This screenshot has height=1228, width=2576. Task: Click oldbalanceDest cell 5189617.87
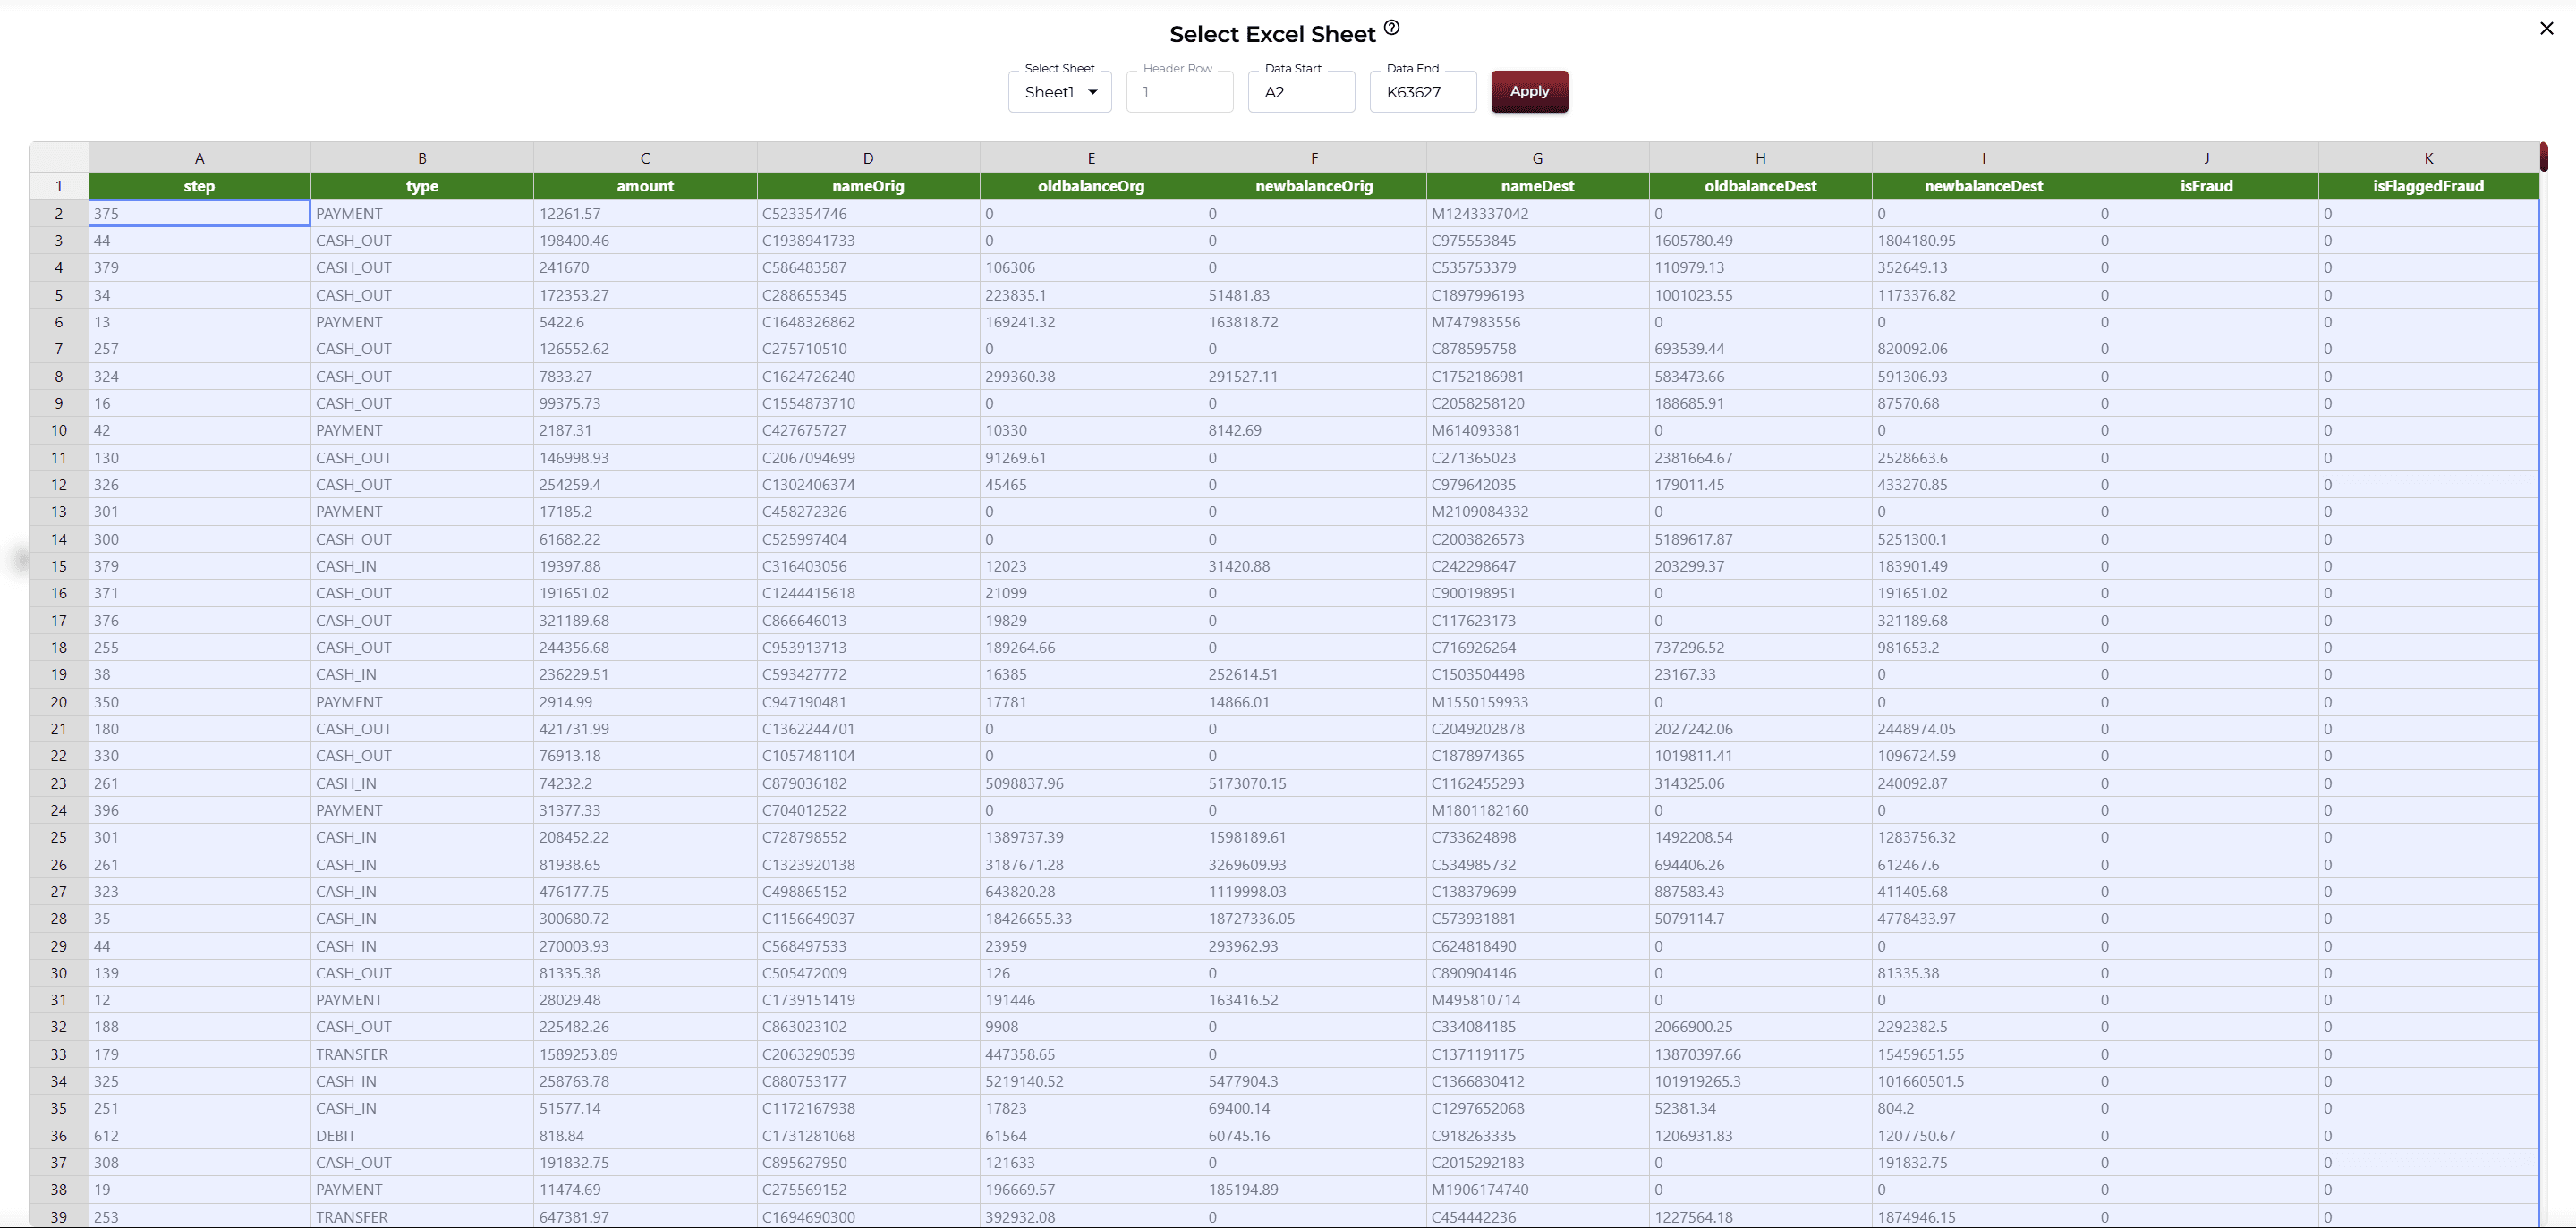coord(1760,539)
